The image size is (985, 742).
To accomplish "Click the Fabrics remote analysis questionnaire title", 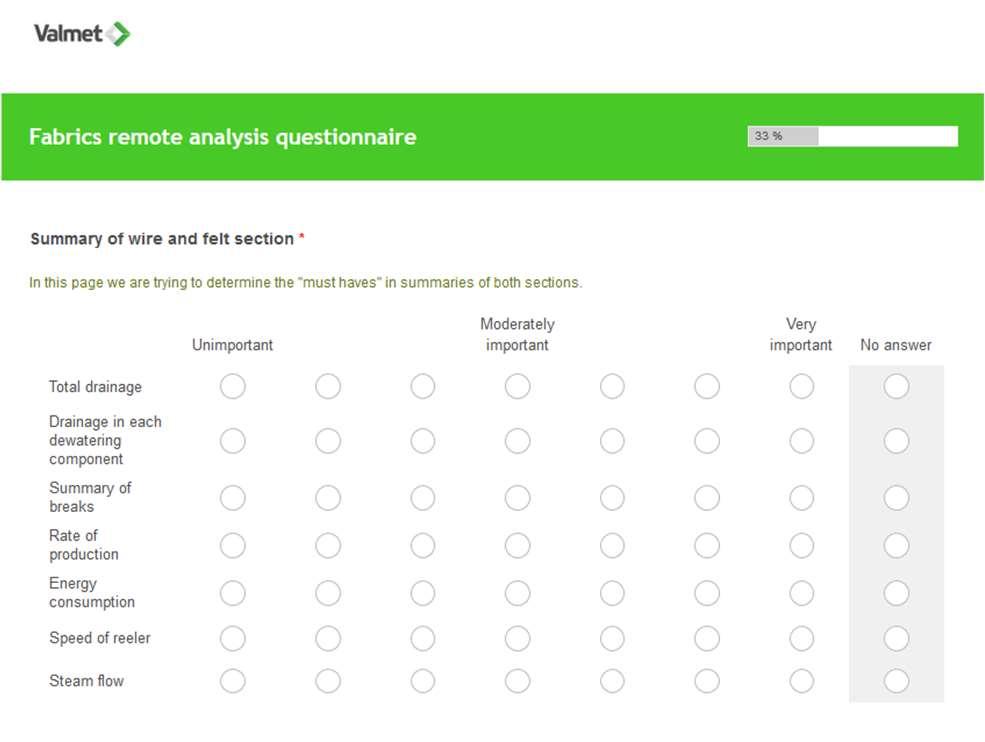I will click(x=222, y=137).
